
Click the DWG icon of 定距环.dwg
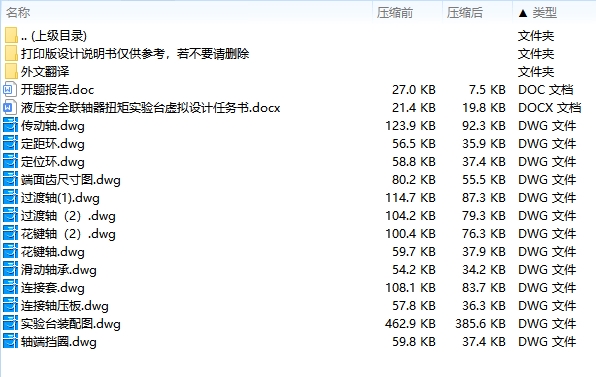coord(10,144)
